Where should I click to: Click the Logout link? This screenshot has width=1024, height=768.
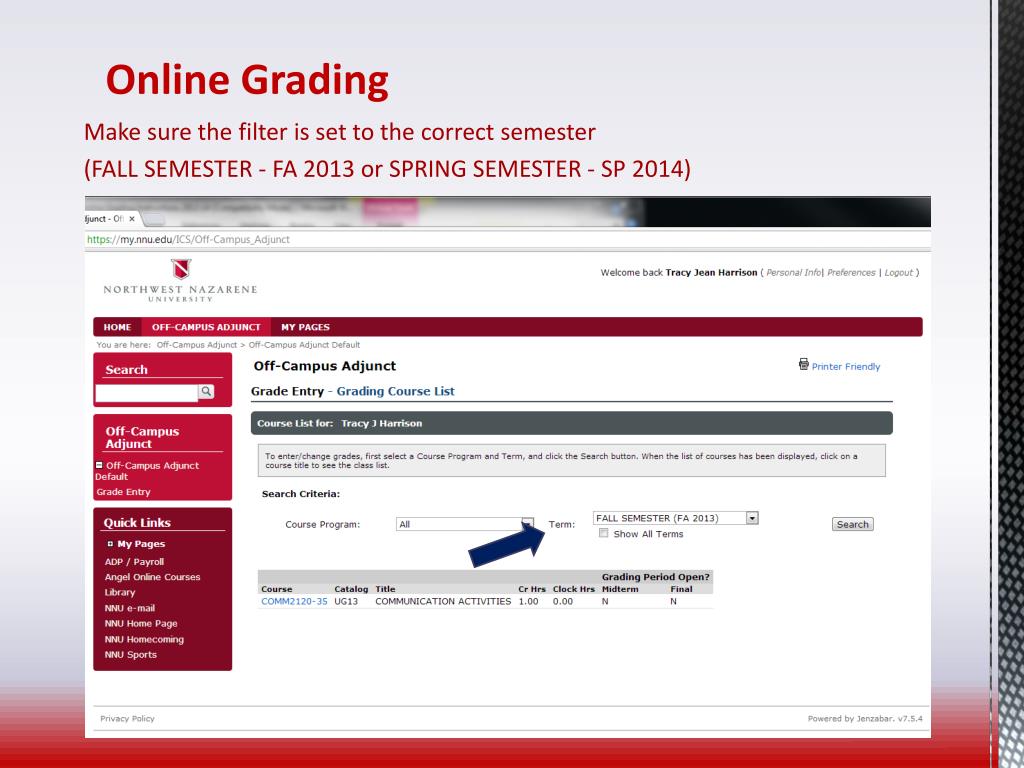coord(899,273)
